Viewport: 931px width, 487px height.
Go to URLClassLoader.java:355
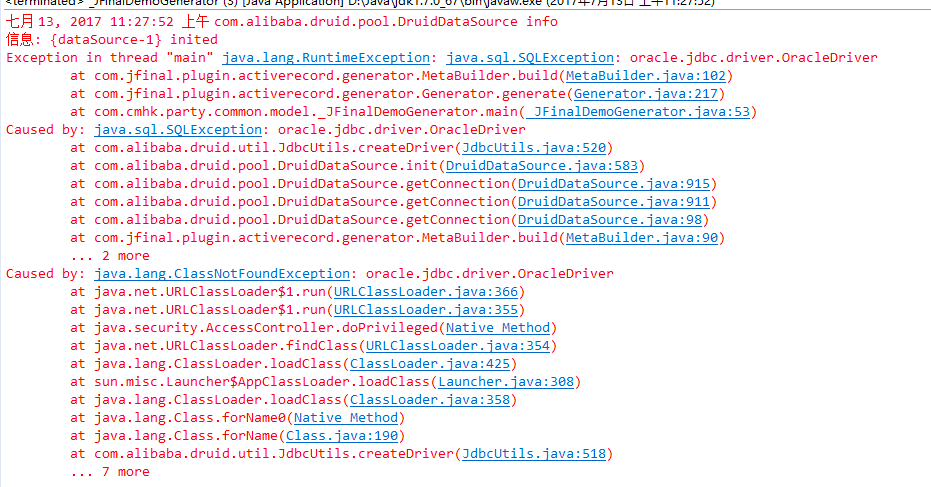tap(426, 310)
